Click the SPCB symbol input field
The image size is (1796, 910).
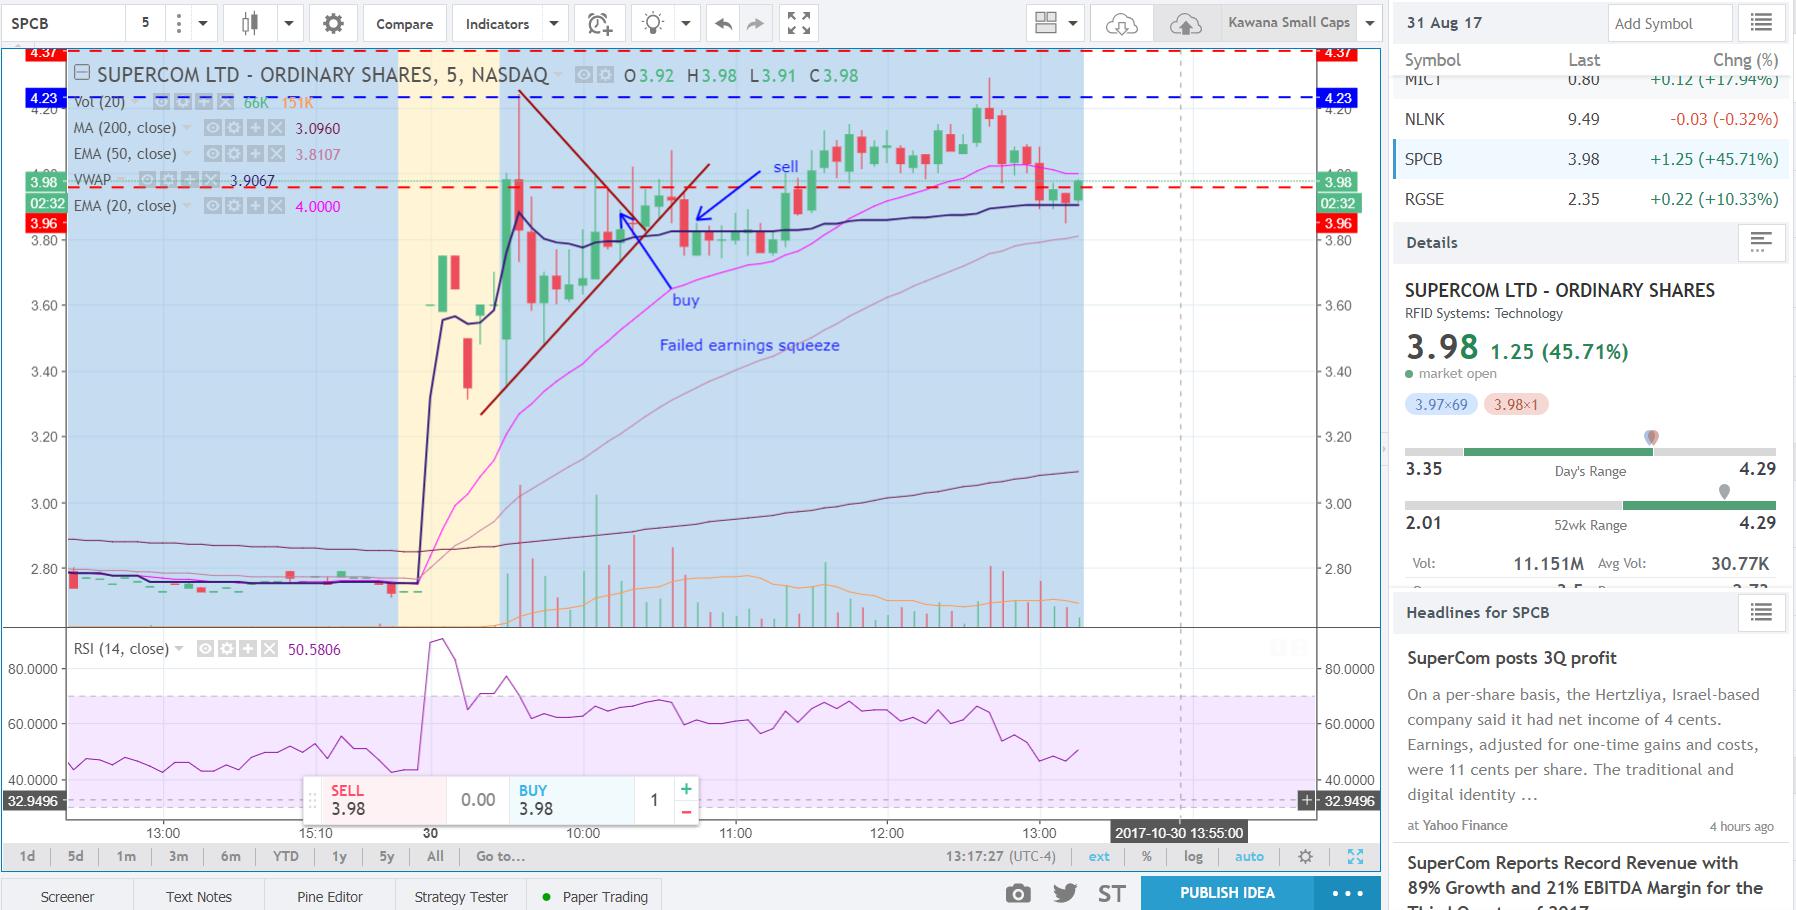tap(65, 23)
